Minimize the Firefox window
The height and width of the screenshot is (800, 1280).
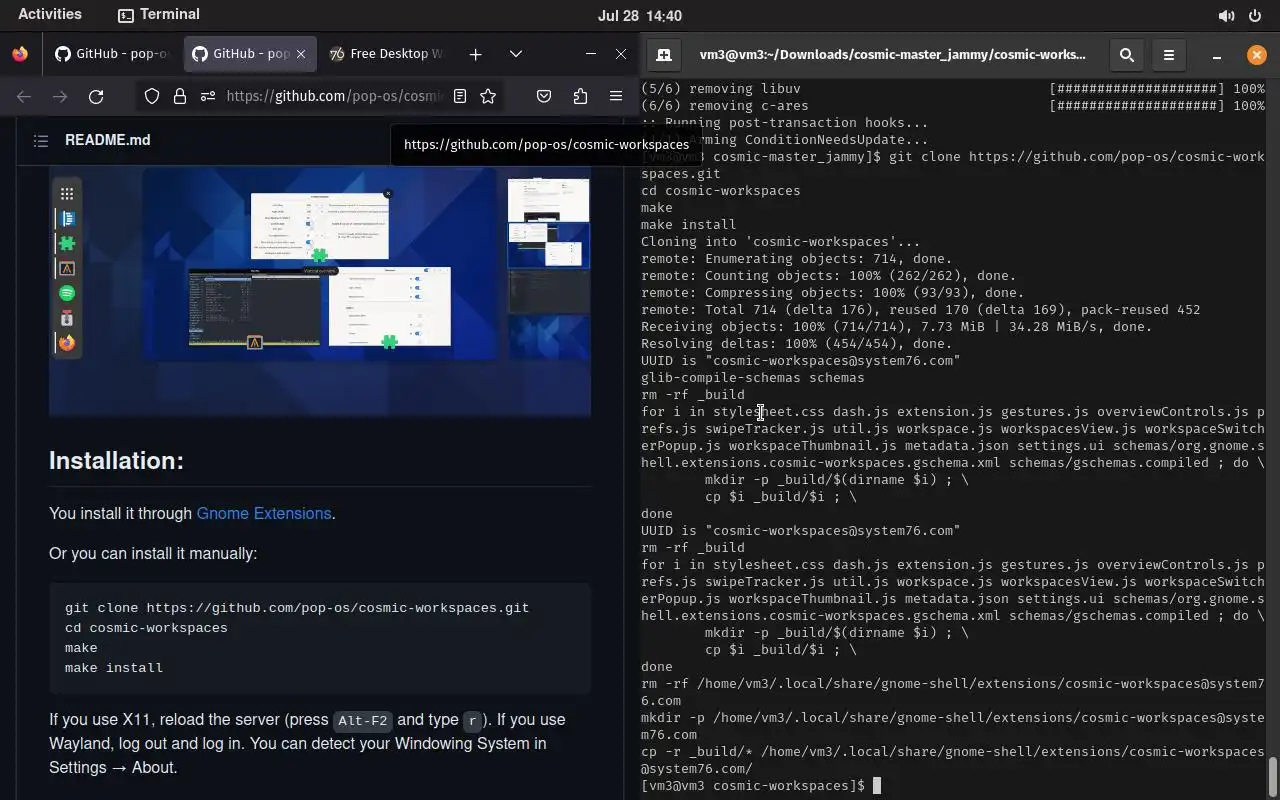tap(591, 54)
